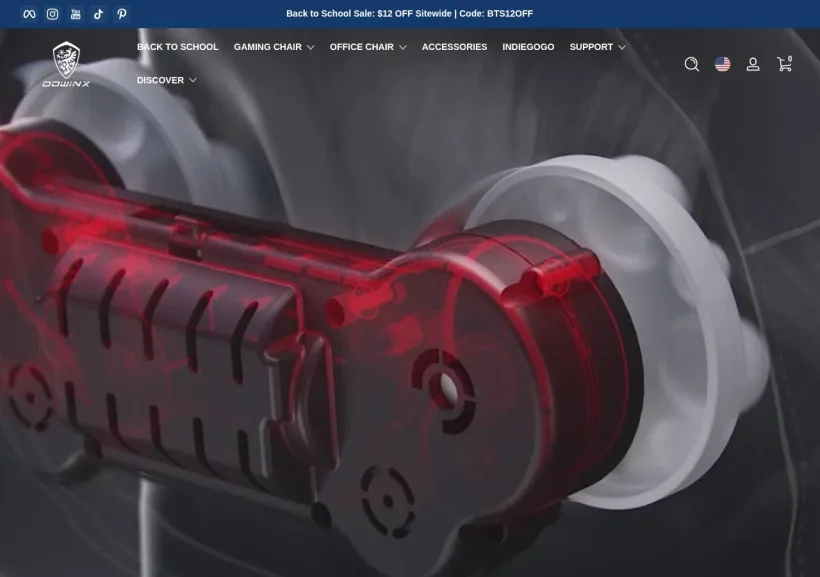The image size is (820, 577).
Task: Go to Back to School page
Action: coord(178,47)
